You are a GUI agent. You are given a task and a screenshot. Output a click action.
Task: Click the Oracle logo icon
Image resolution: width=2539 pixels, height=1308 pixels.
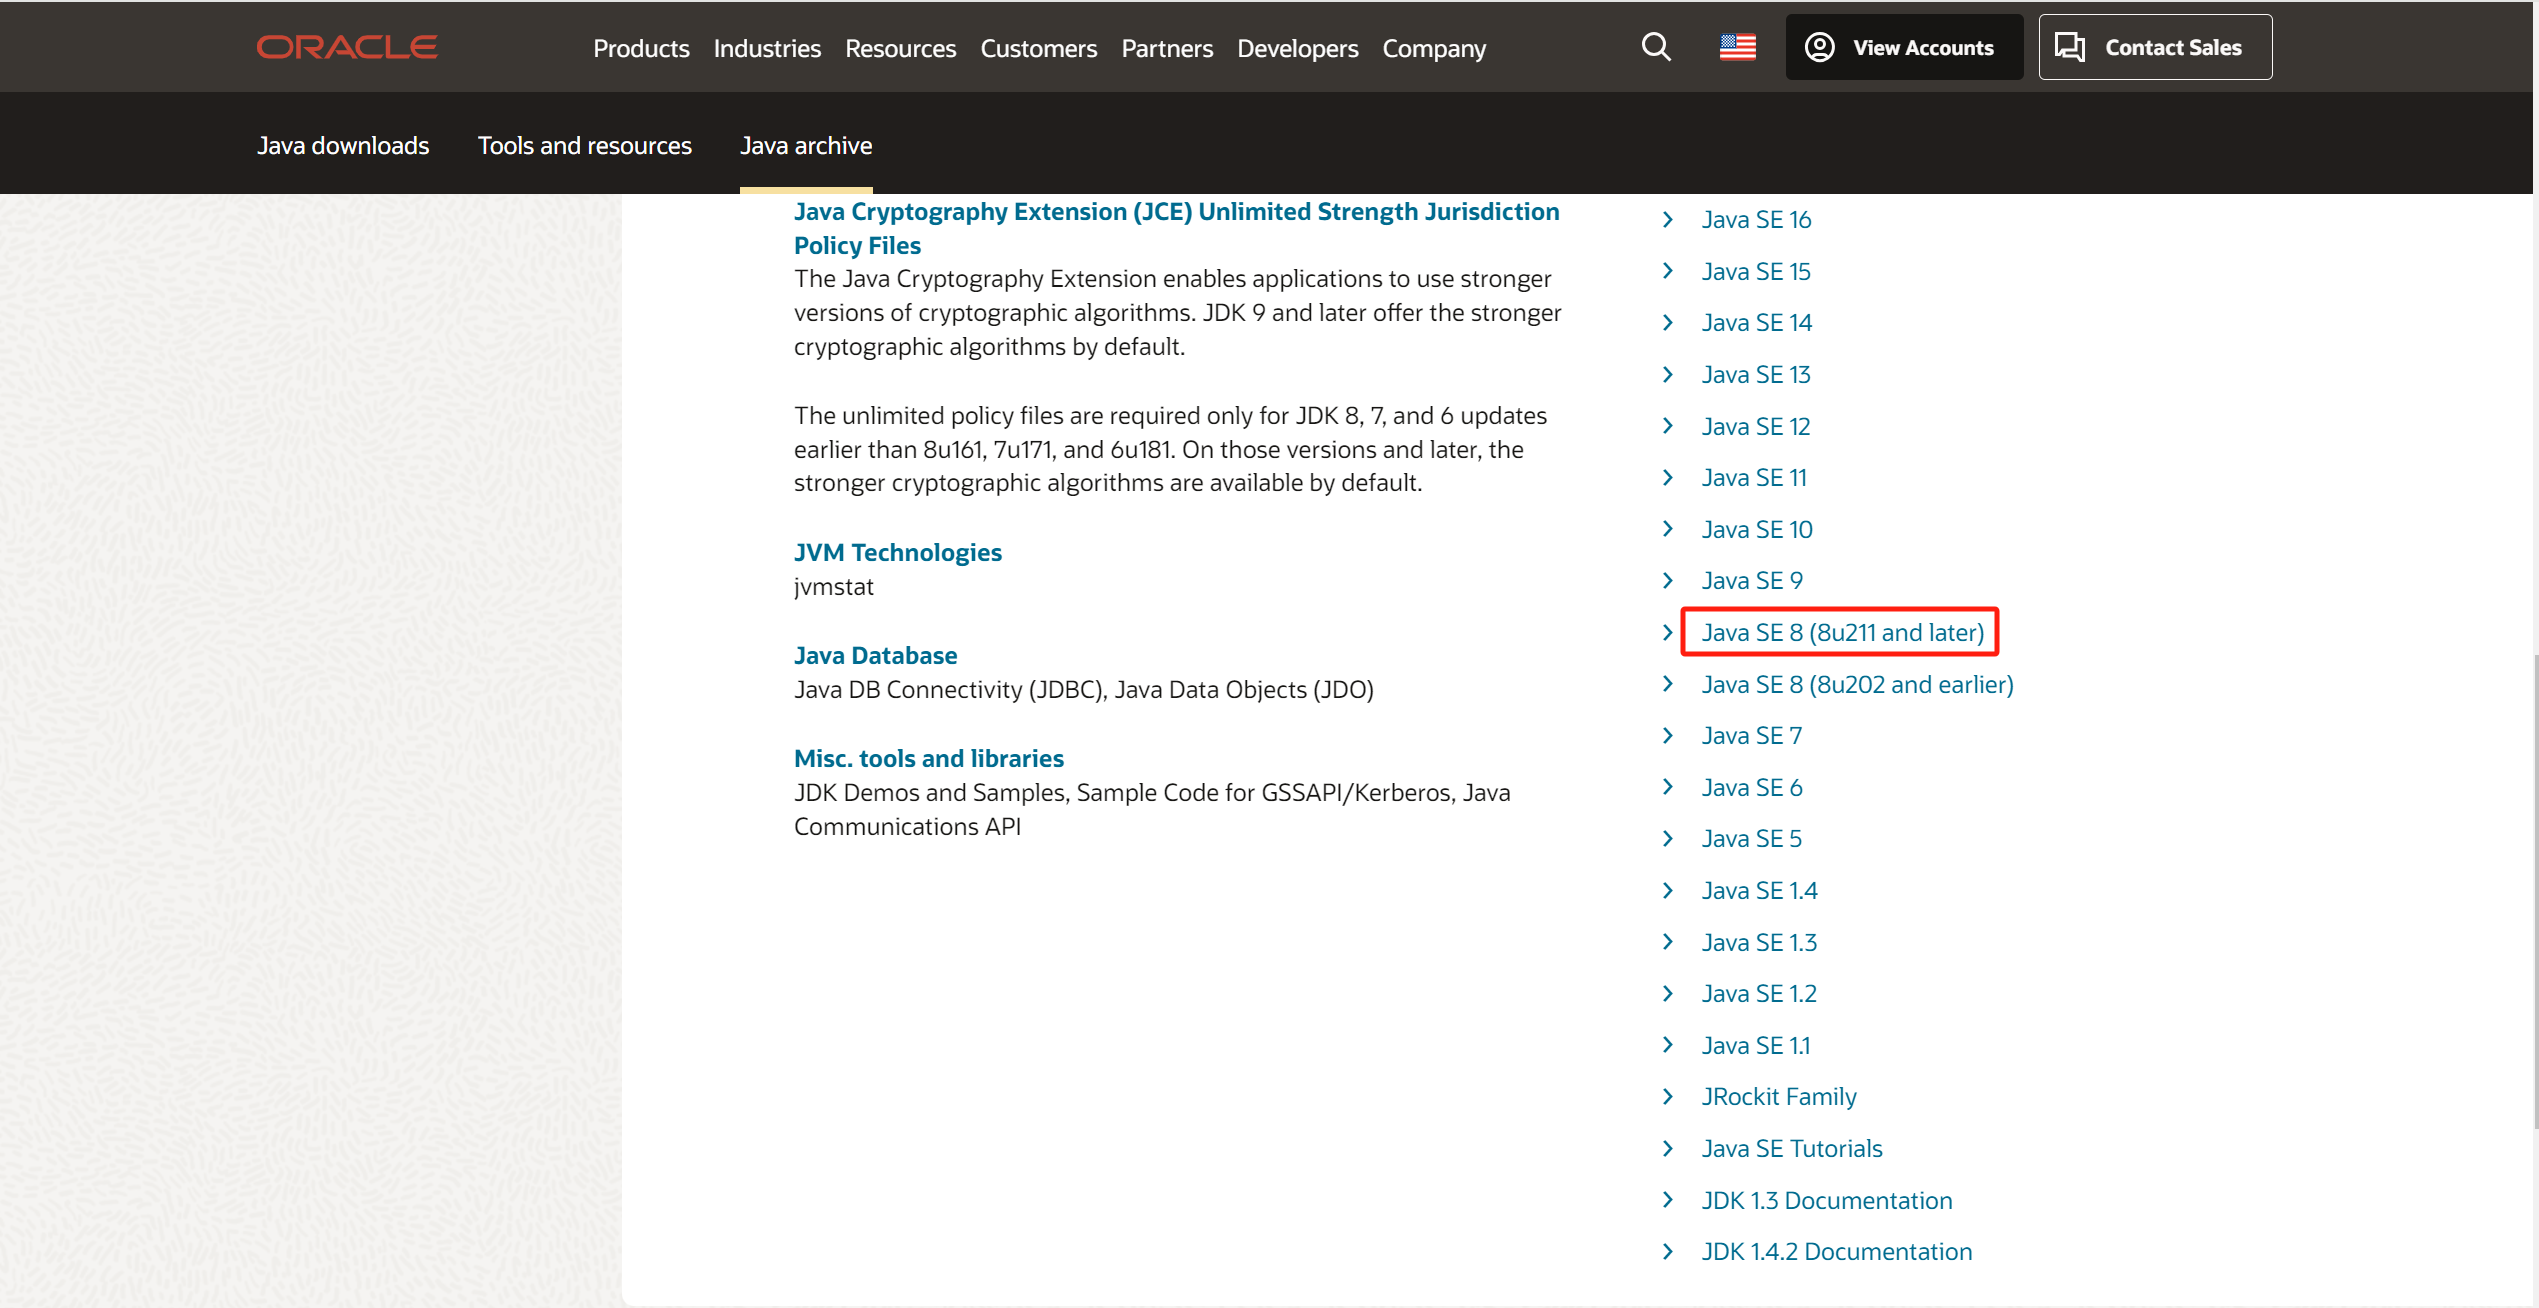[x=352, y=45]
